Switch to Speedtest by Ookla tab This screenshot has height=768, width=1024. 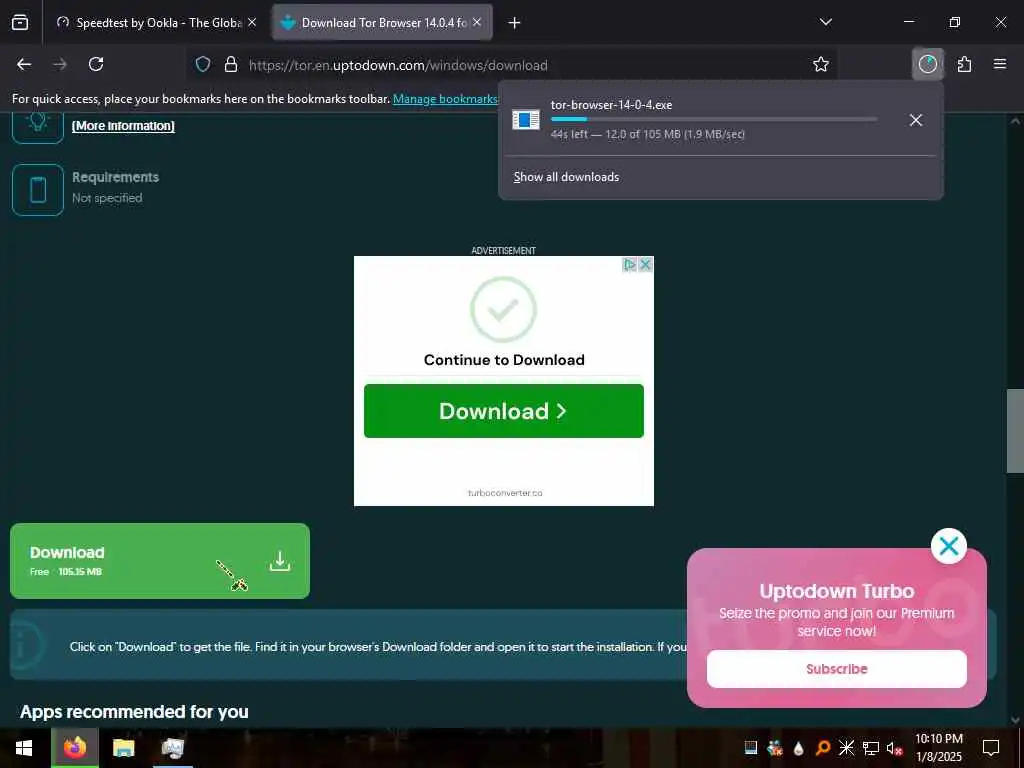155,22
